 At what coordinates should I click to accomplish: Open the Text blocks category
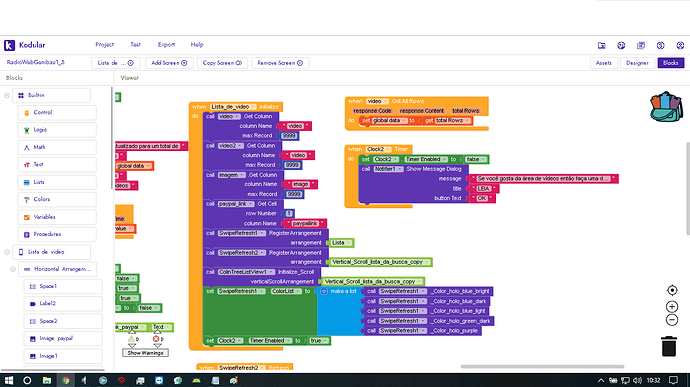point(57,165)
